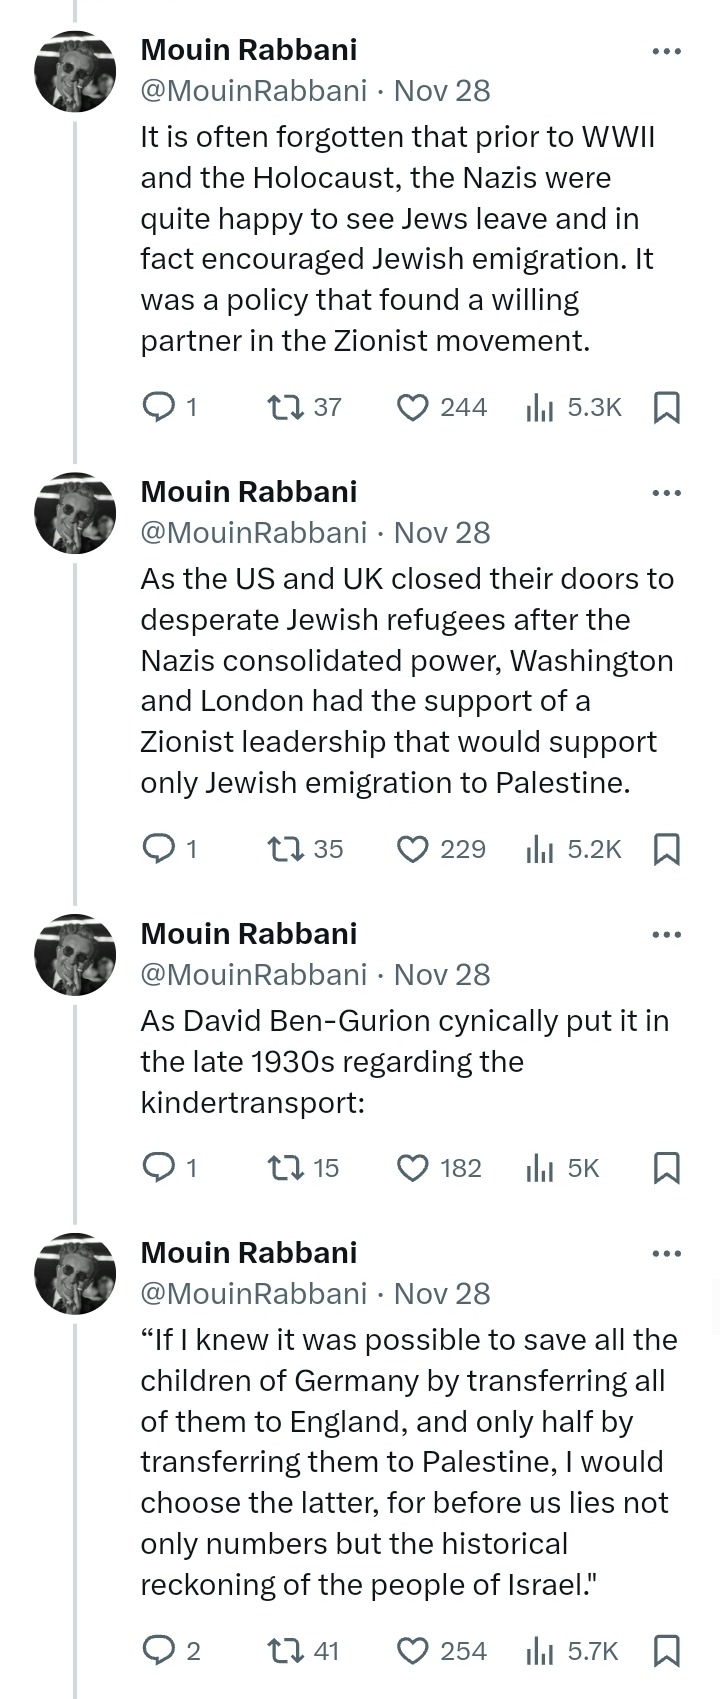The height and width of the screenshot is (1699, 720).
Task: Open profile avatar on the second tweet
Action: point(75,513)
